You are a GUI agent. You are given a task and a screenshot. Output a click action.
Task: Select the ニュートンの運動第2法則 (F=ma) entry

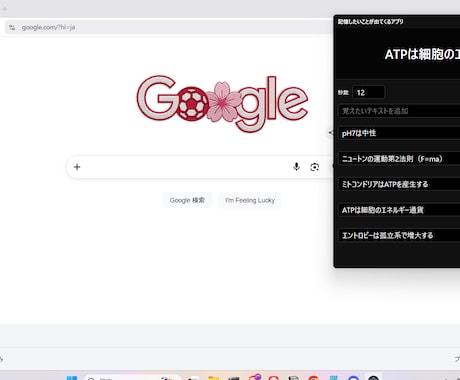(399, 159)
